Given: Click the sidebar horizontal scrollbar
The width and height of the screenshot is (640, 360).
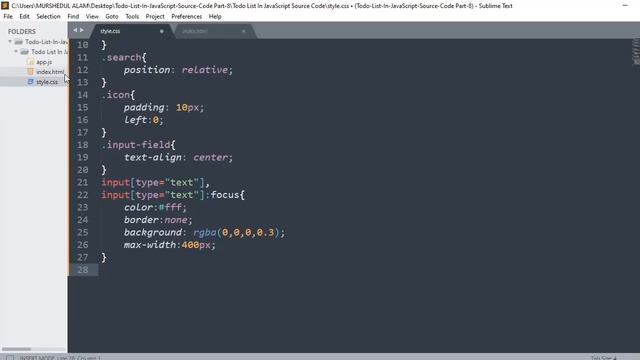Looking at the screenshot, I should pos(16,349).
